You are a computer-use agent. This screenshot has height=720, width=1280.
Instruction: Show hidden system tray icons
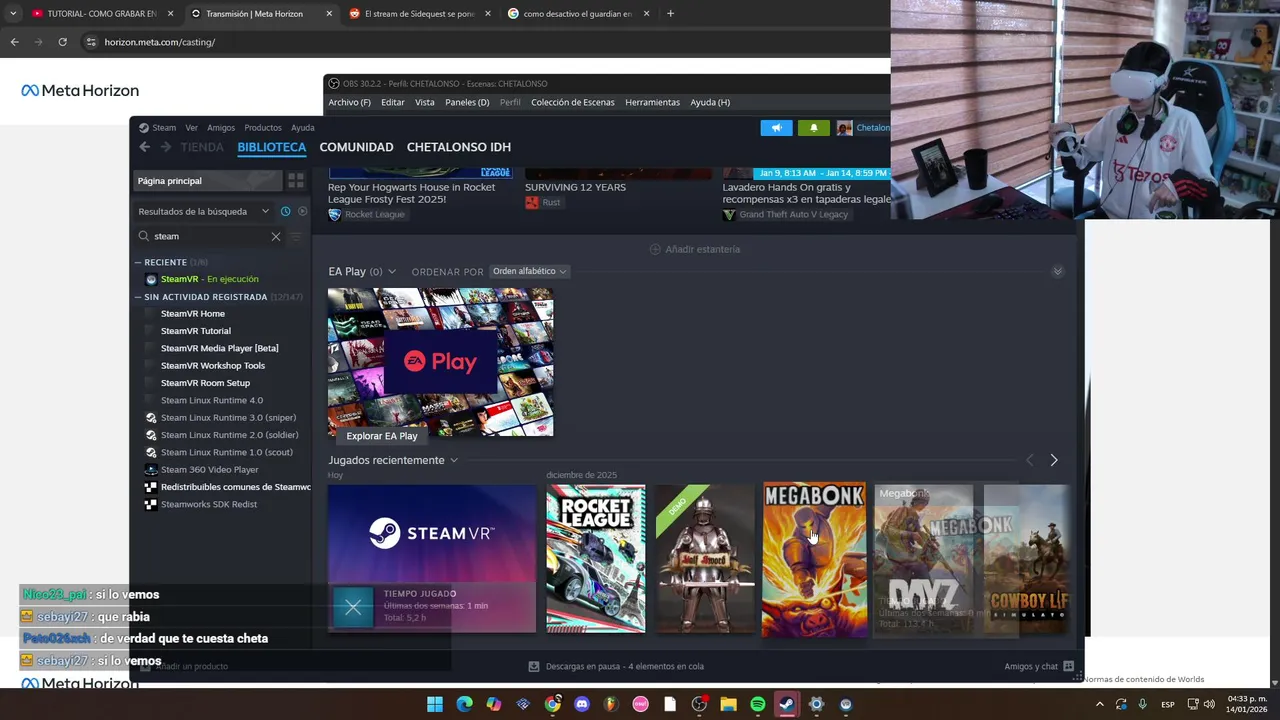pyautogui.click(x=1100, y=704)
